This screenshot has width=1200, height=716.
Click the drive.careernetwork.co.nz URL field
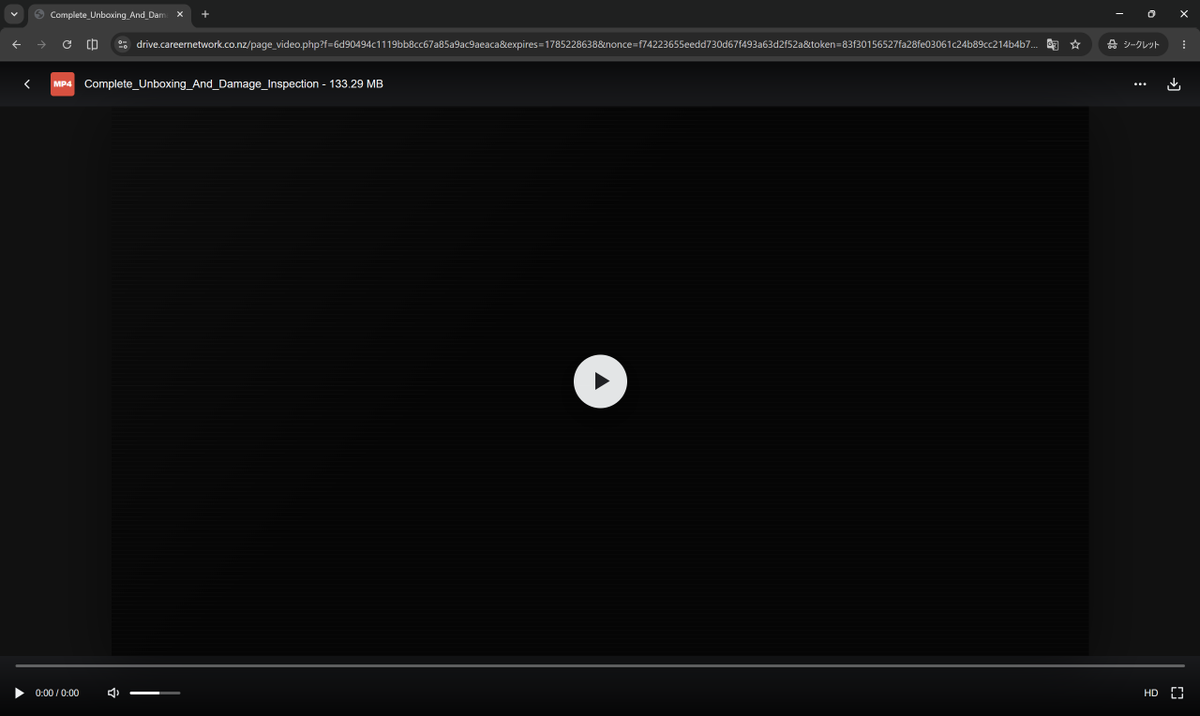pyautogui.click(x=587, y=44)
